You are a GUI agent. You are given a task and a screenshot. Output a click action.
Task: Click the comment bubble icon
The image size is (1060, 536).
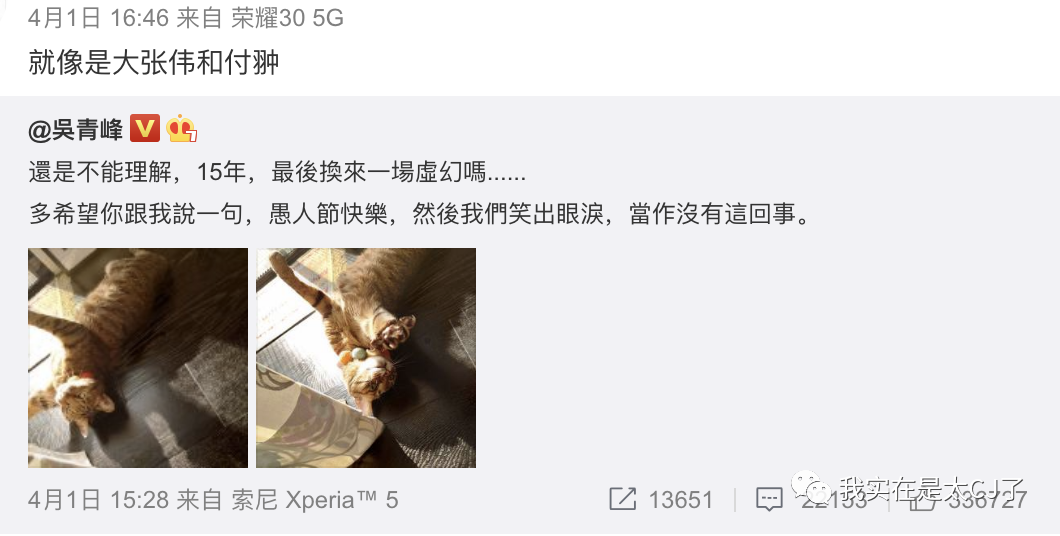point(769,500)
